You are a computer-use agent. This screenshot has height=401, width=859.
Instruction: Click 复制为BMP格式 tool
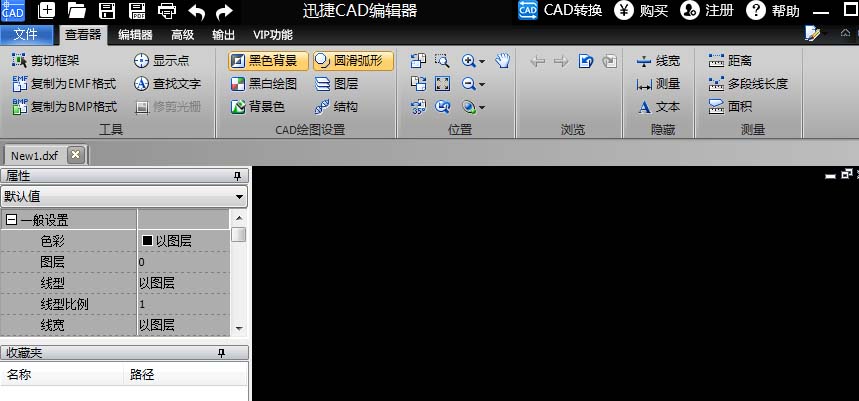tap(65, 107)
